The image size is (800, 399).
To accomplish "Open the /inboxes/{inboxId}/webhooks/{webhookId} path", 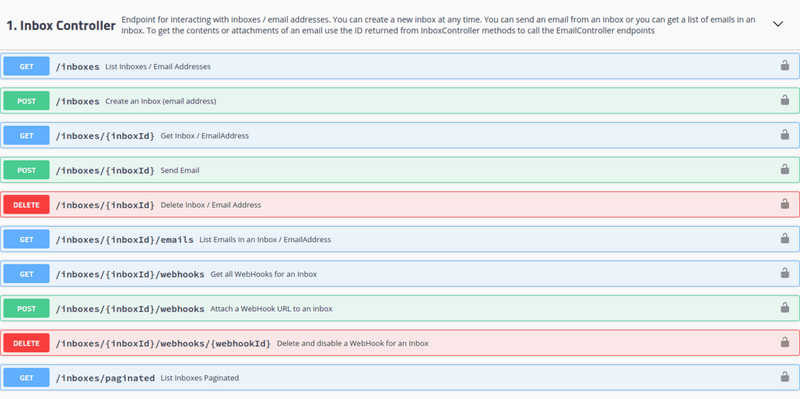I will point(163,343).
